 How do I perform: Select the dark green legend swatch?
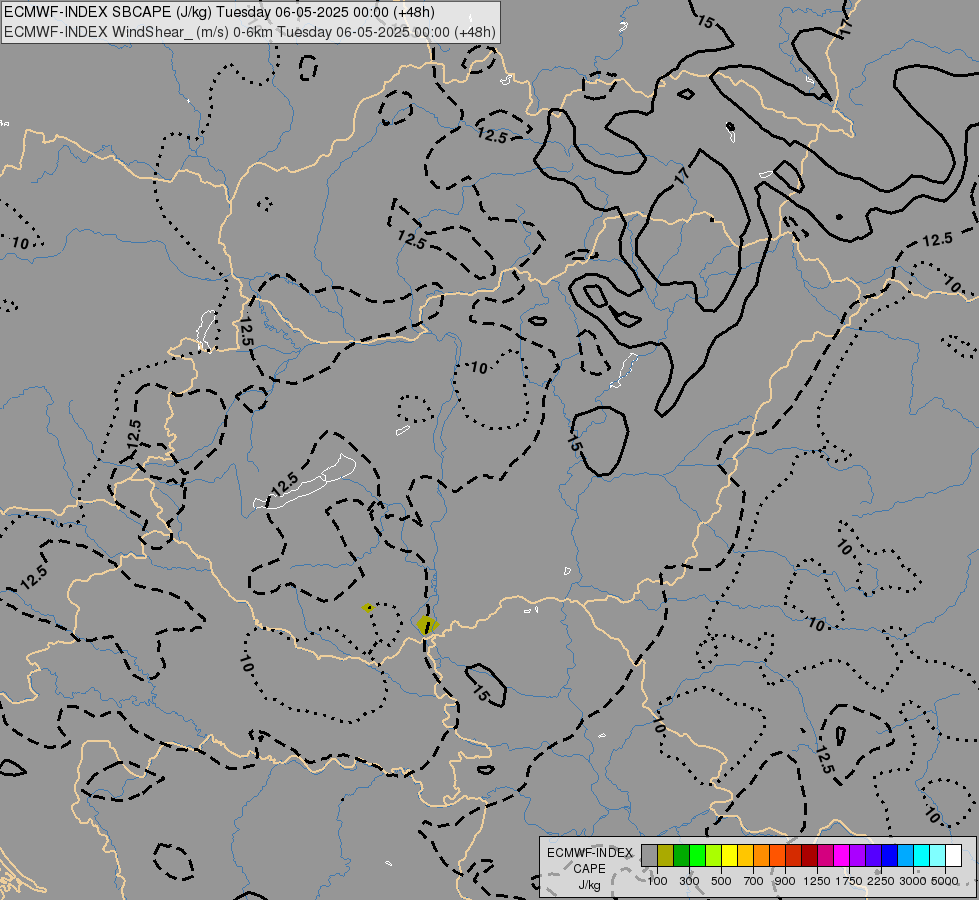coord(682,856)
